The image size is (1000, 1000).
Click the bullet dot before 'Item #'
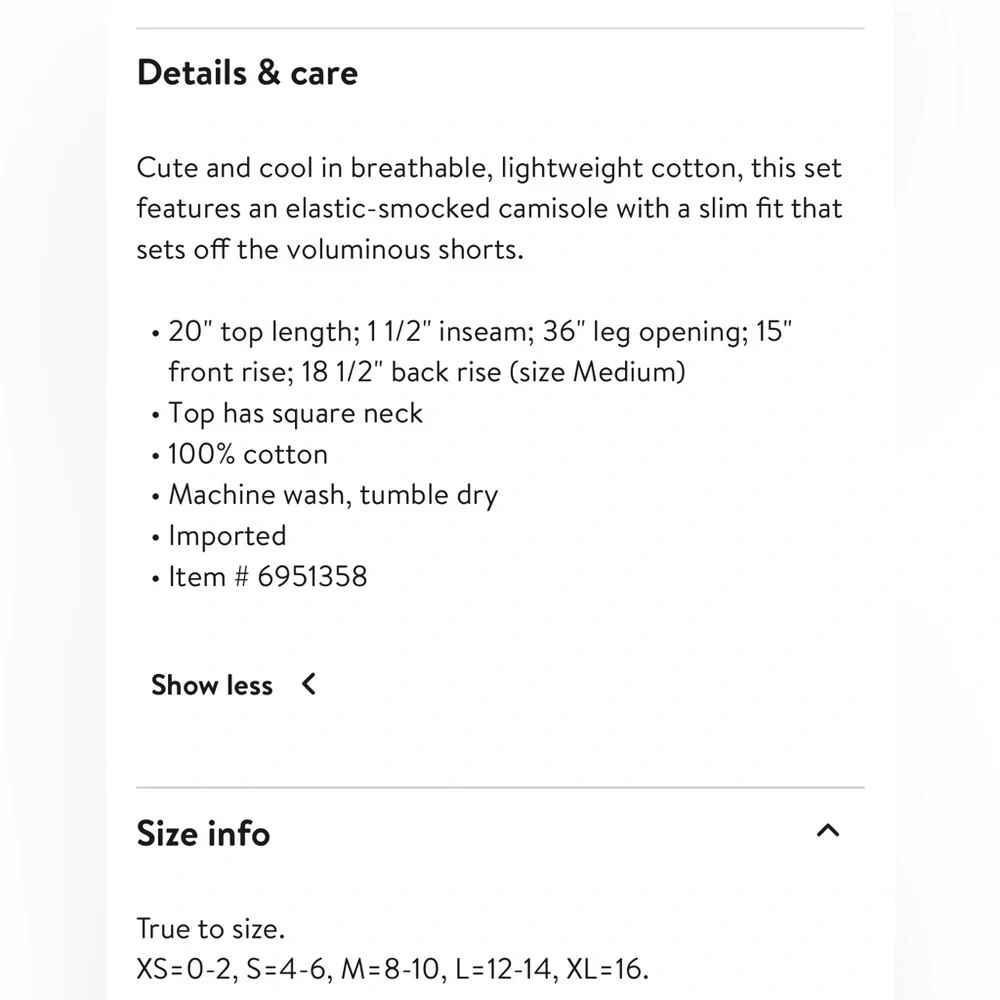coord(156,579)
